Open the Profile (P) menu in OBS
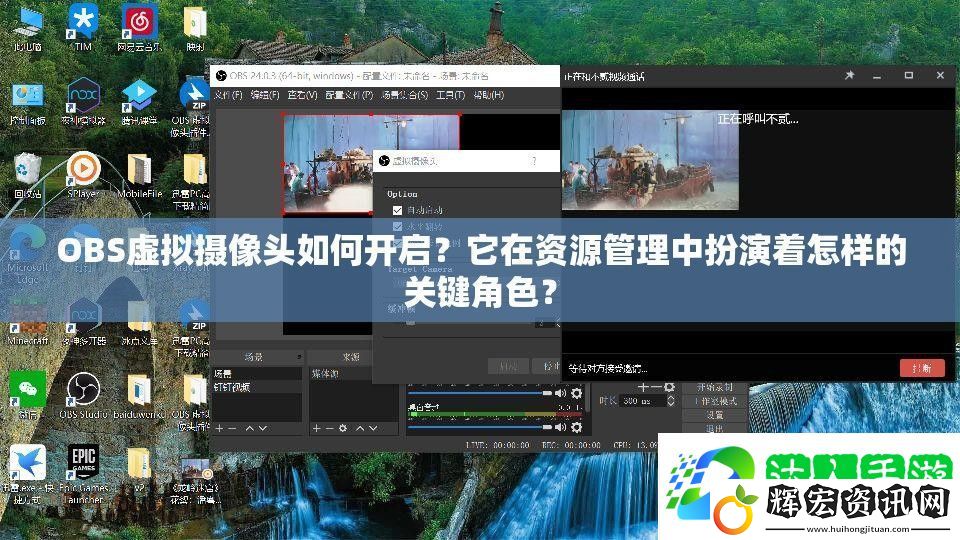 tap(349, 96)
